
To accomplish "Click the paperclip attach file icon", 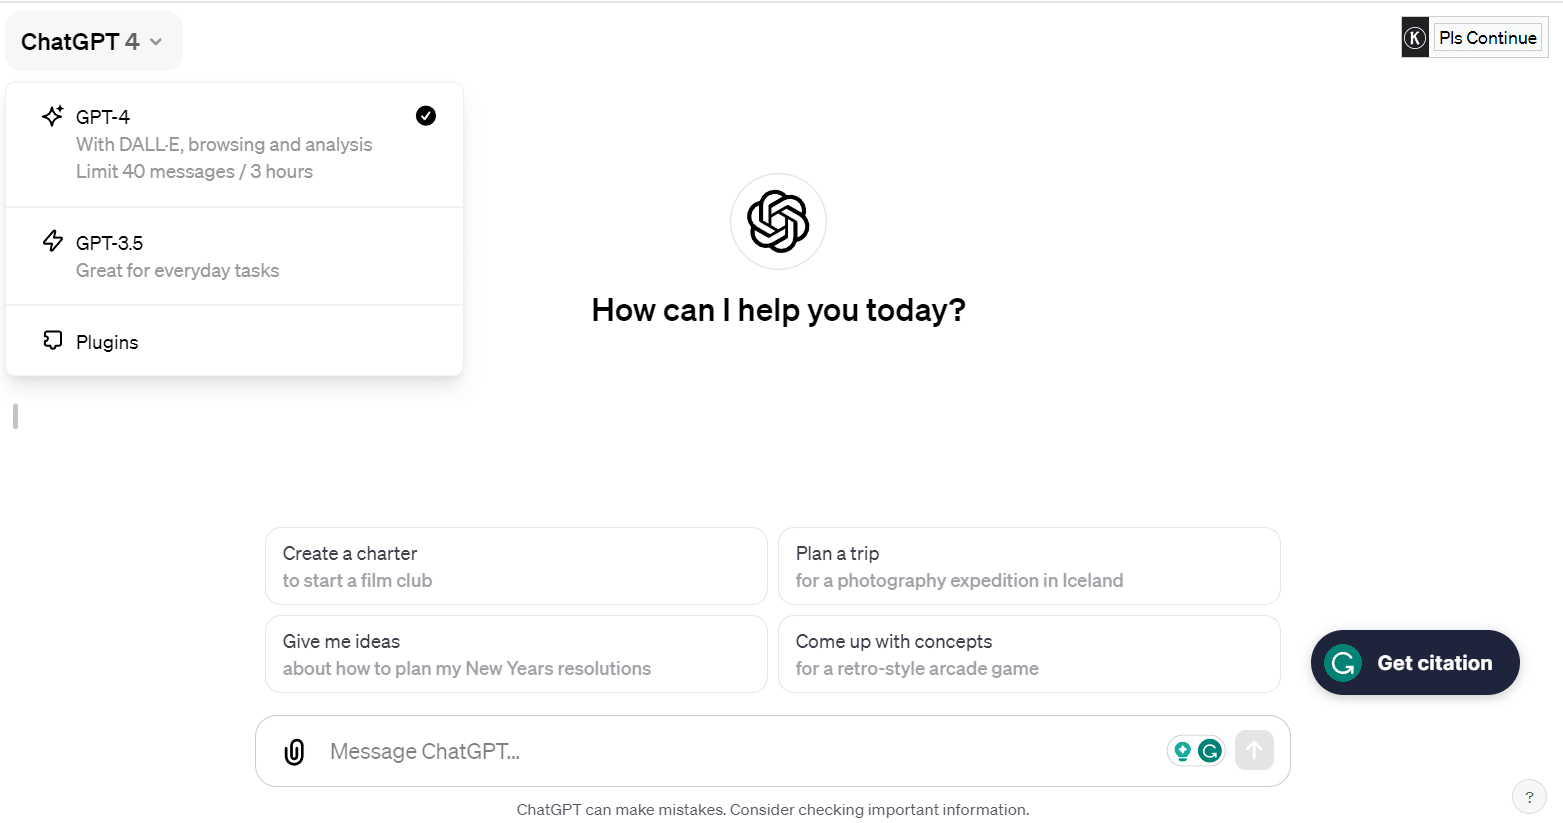I will 294,752.
